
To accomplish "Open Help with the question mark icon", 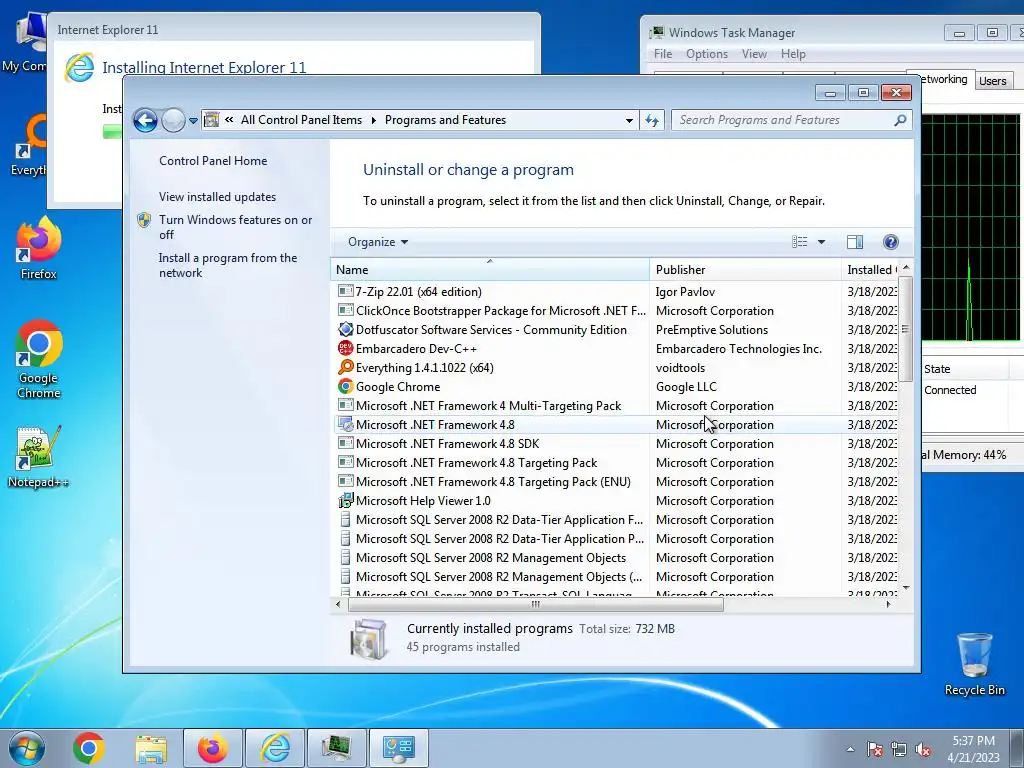I will coord(891,242).
